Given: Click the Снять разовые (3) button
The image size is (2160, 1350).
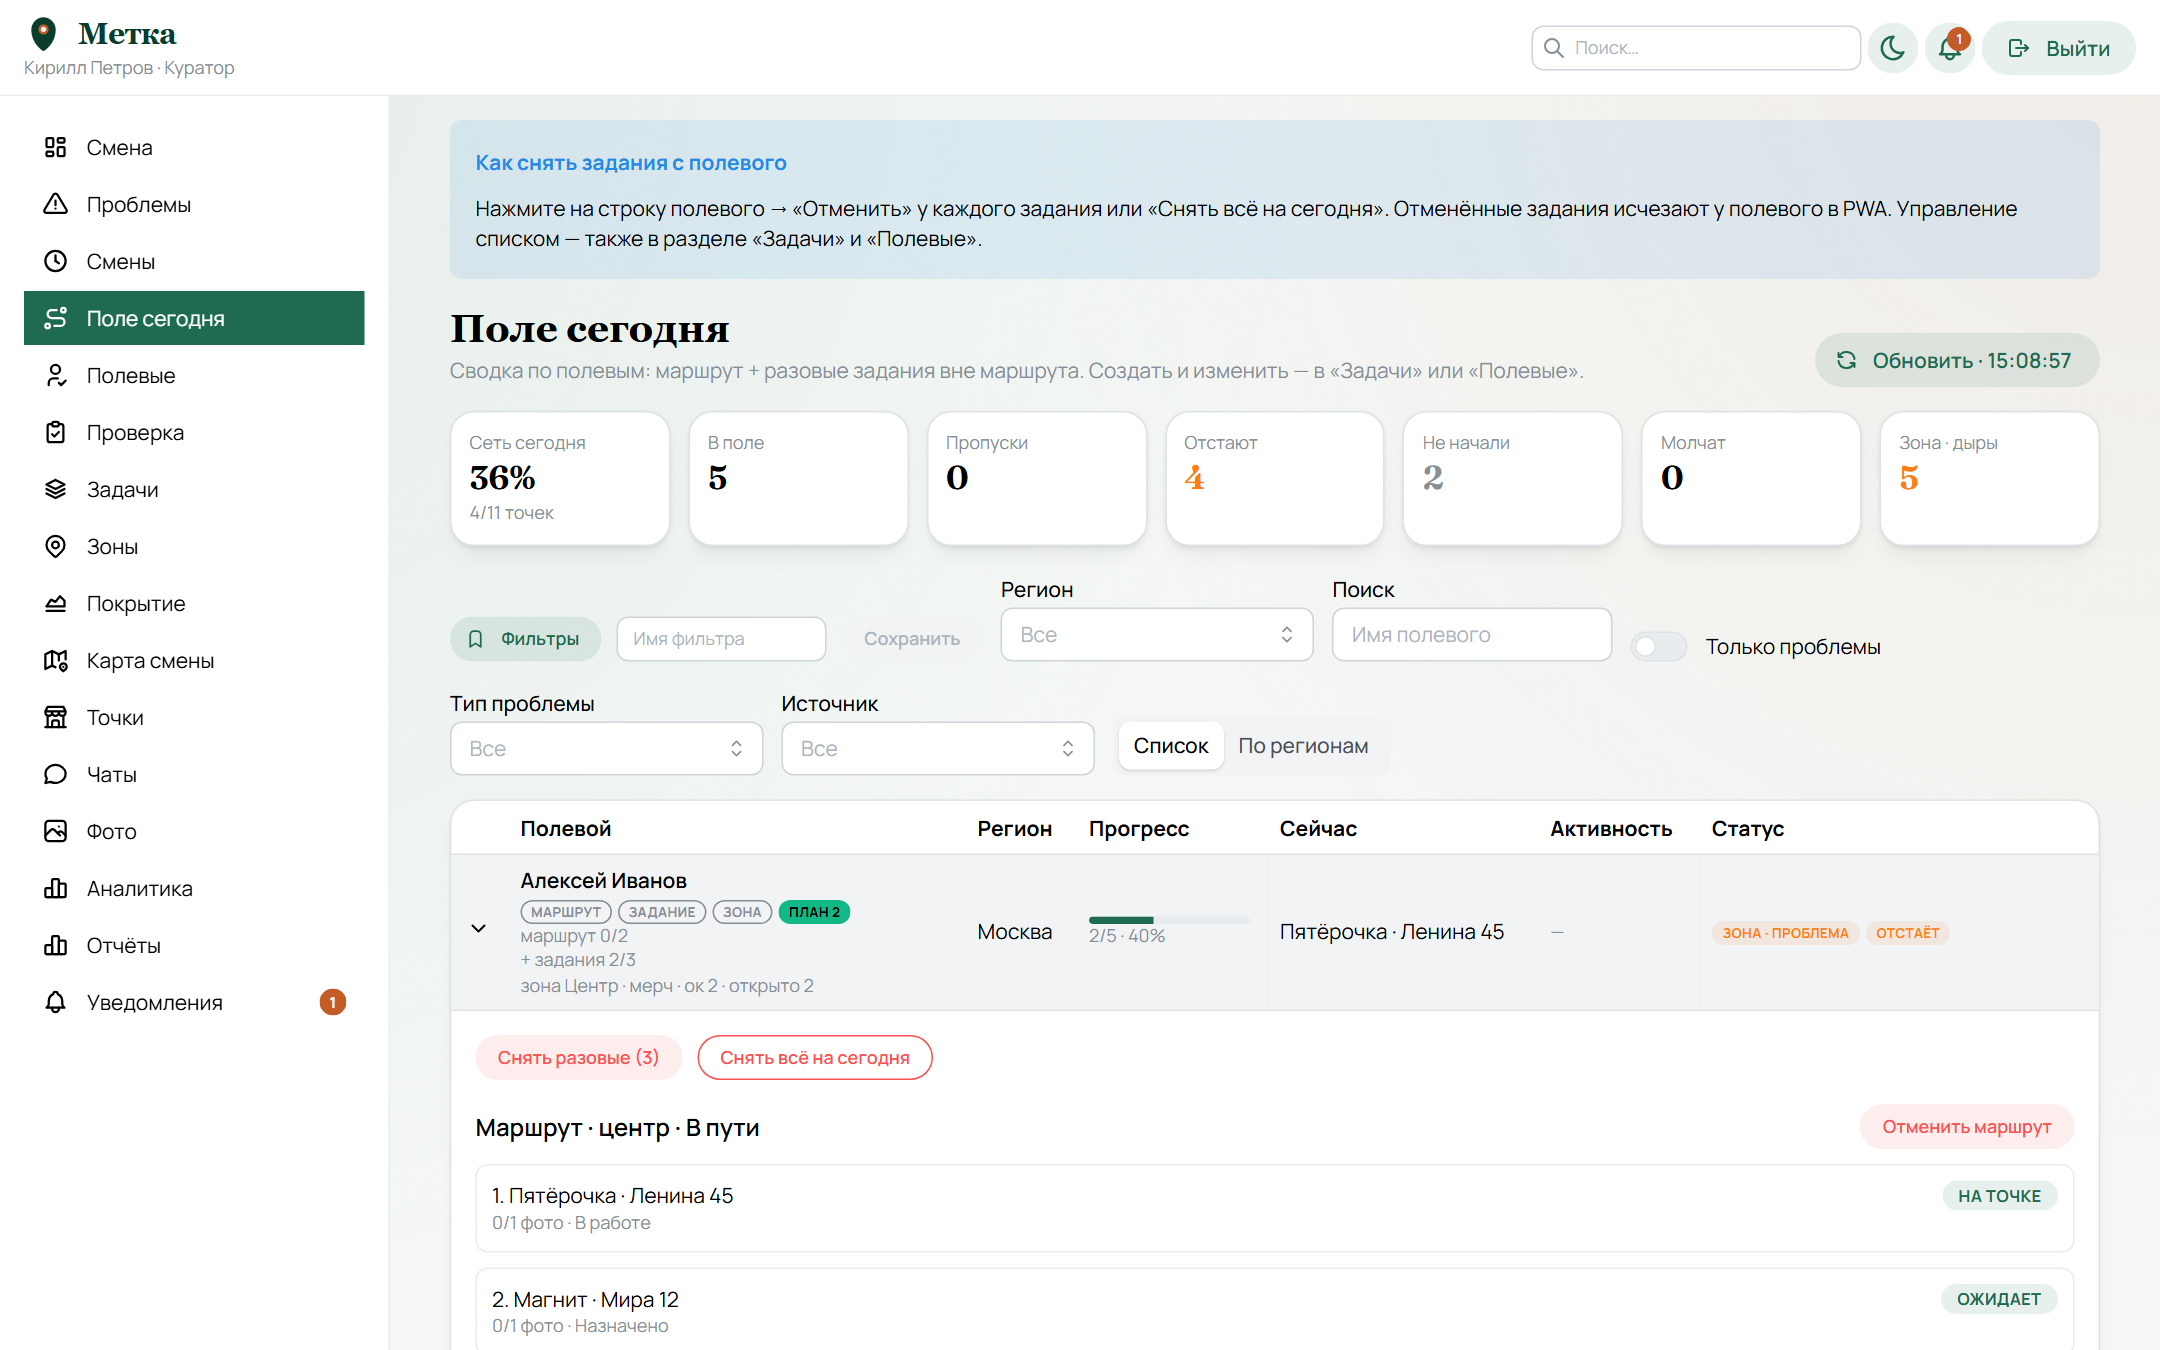Looking at the screenshot, I should 578,1058.
